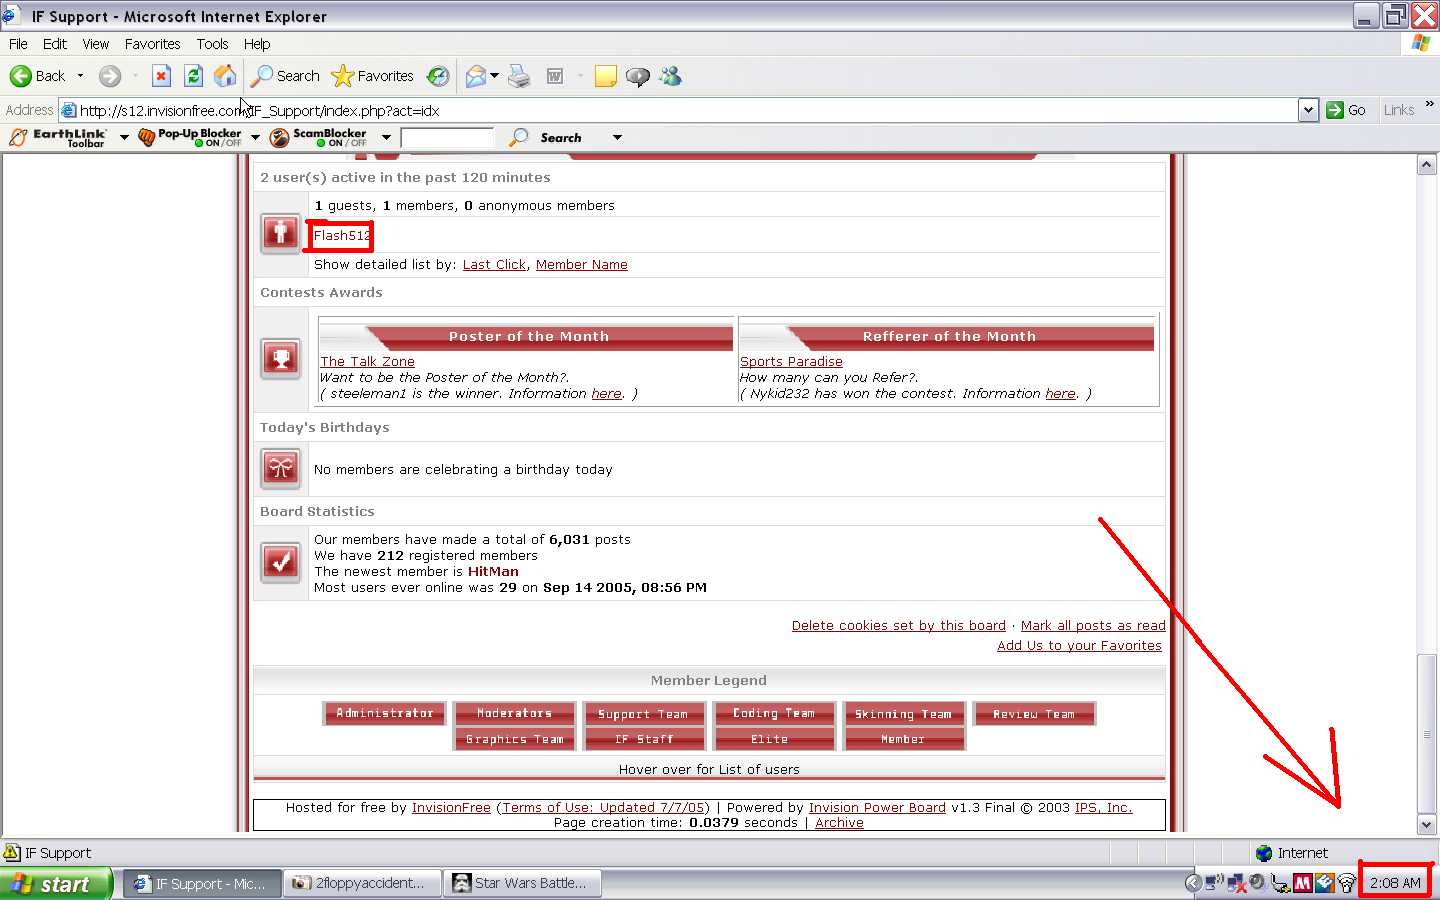Open the Edit menu
1440x900 pixels.
55,44
